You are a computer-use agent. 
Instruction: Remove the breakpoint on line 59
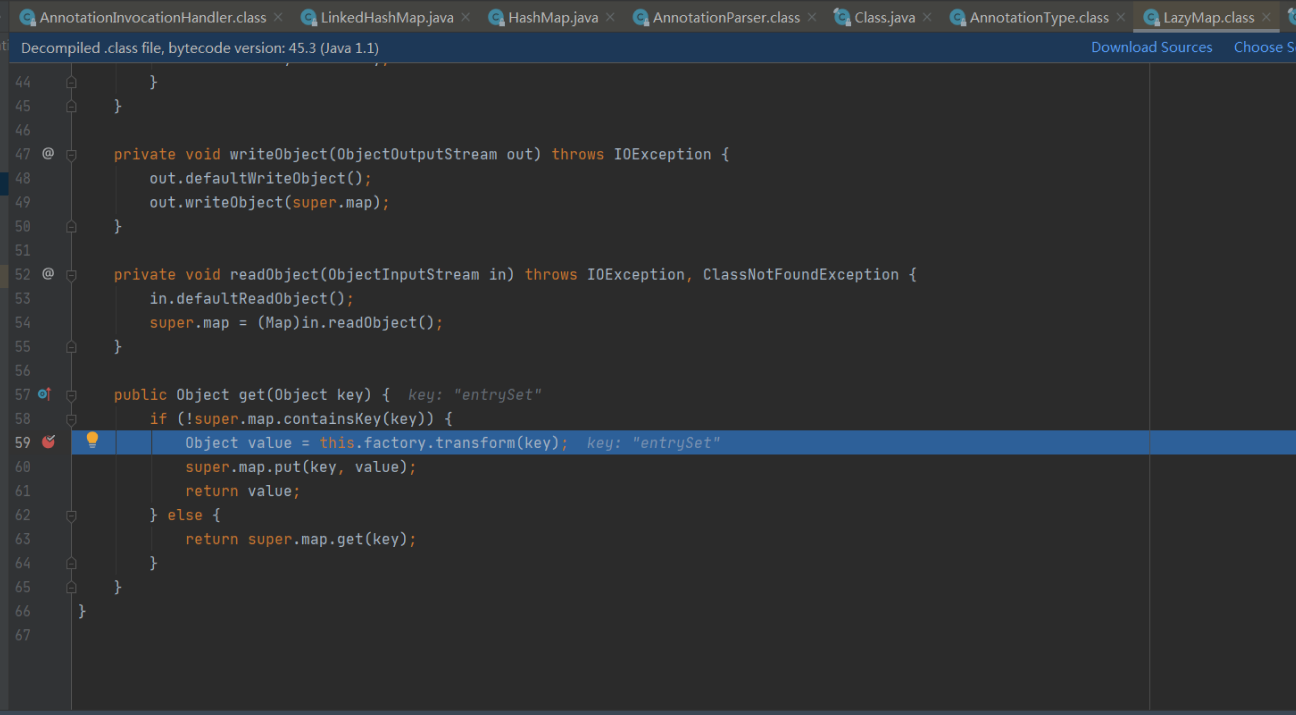[48, 442]
